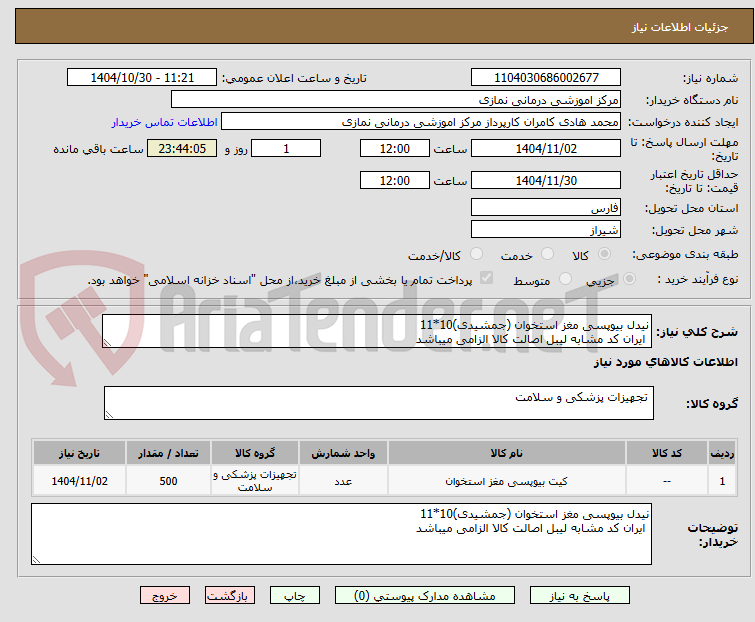Screen dimensions: 755x622
Task: Click the price validity date 1404/11/30 field
Action: point(546,181)
